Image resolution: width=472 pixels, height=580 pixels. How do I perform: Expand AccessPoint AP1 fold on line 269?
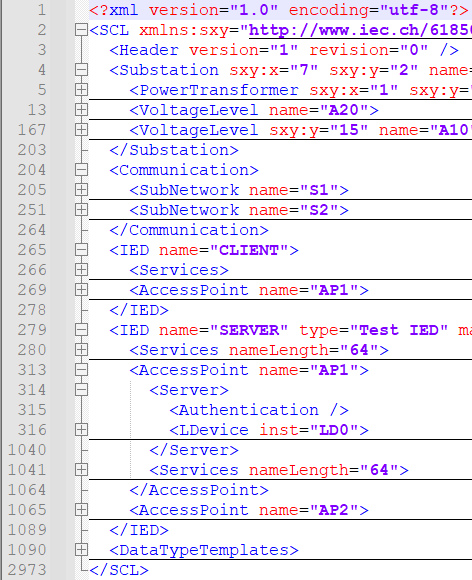pos(81,290)
